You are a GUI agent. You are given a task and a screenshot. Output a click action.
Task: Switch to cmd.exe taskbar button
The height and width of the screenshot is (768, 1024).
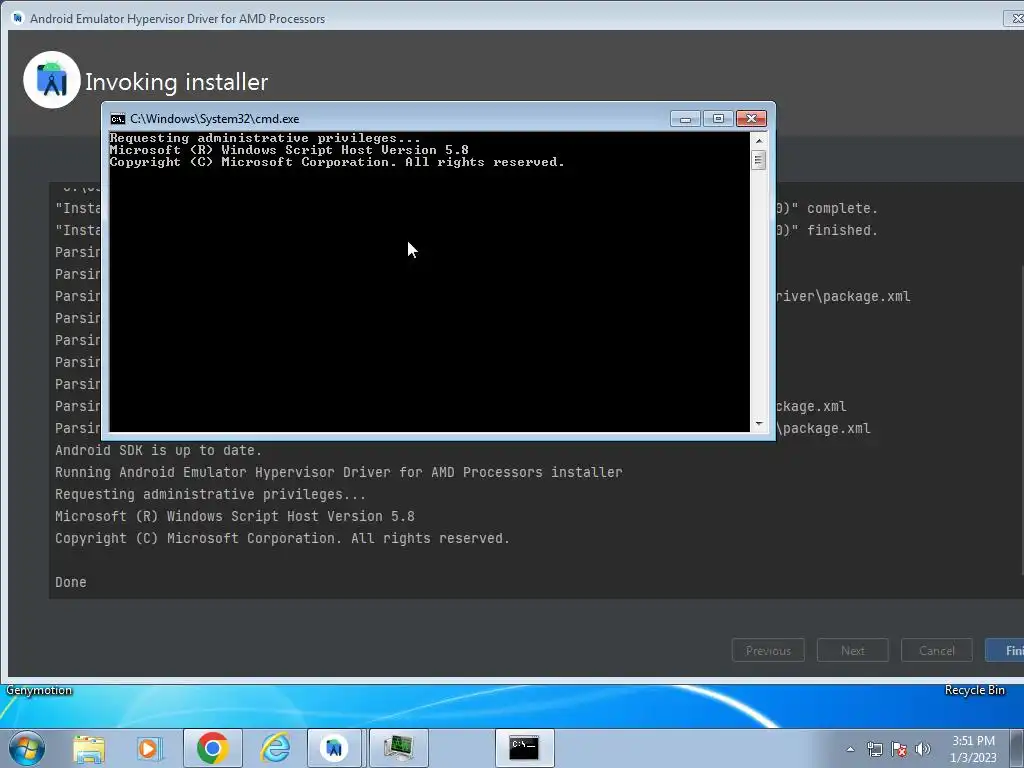(524, 748)
